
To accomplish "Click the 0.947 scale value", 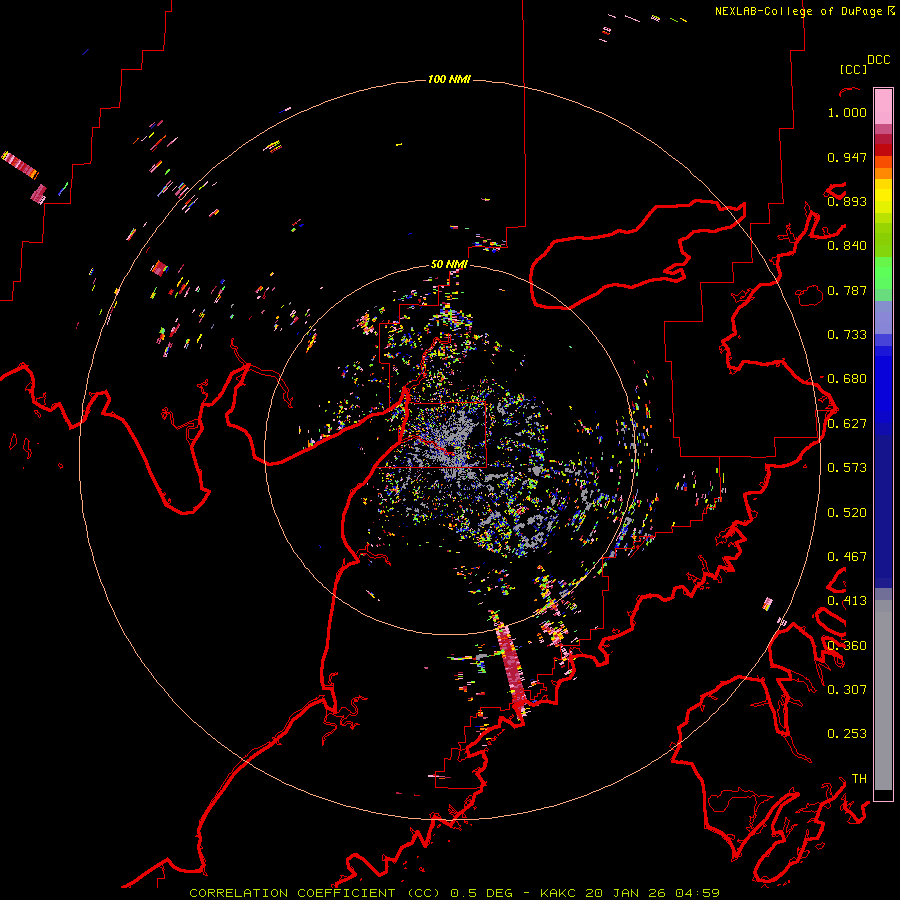I will point(847,157).
